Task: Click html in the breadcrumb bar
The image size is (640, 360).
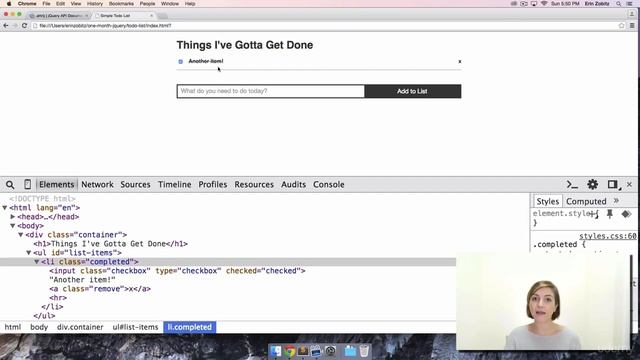Action: (13, 327)
